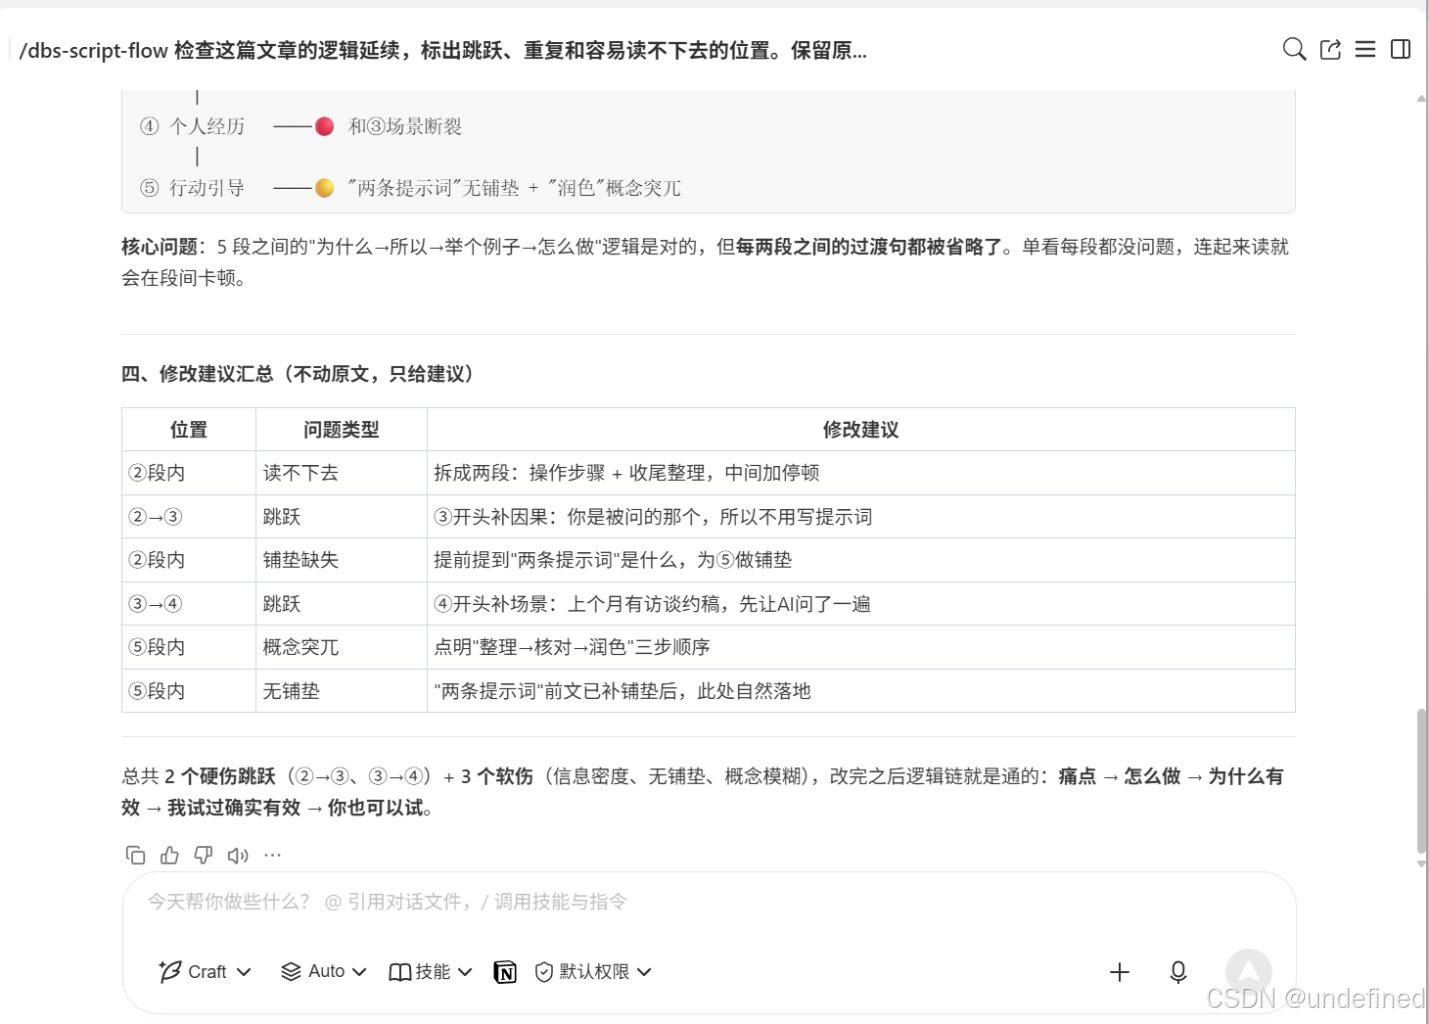
Task: Open the hamburger menu icon in the header
Action: coord(1365,49)
